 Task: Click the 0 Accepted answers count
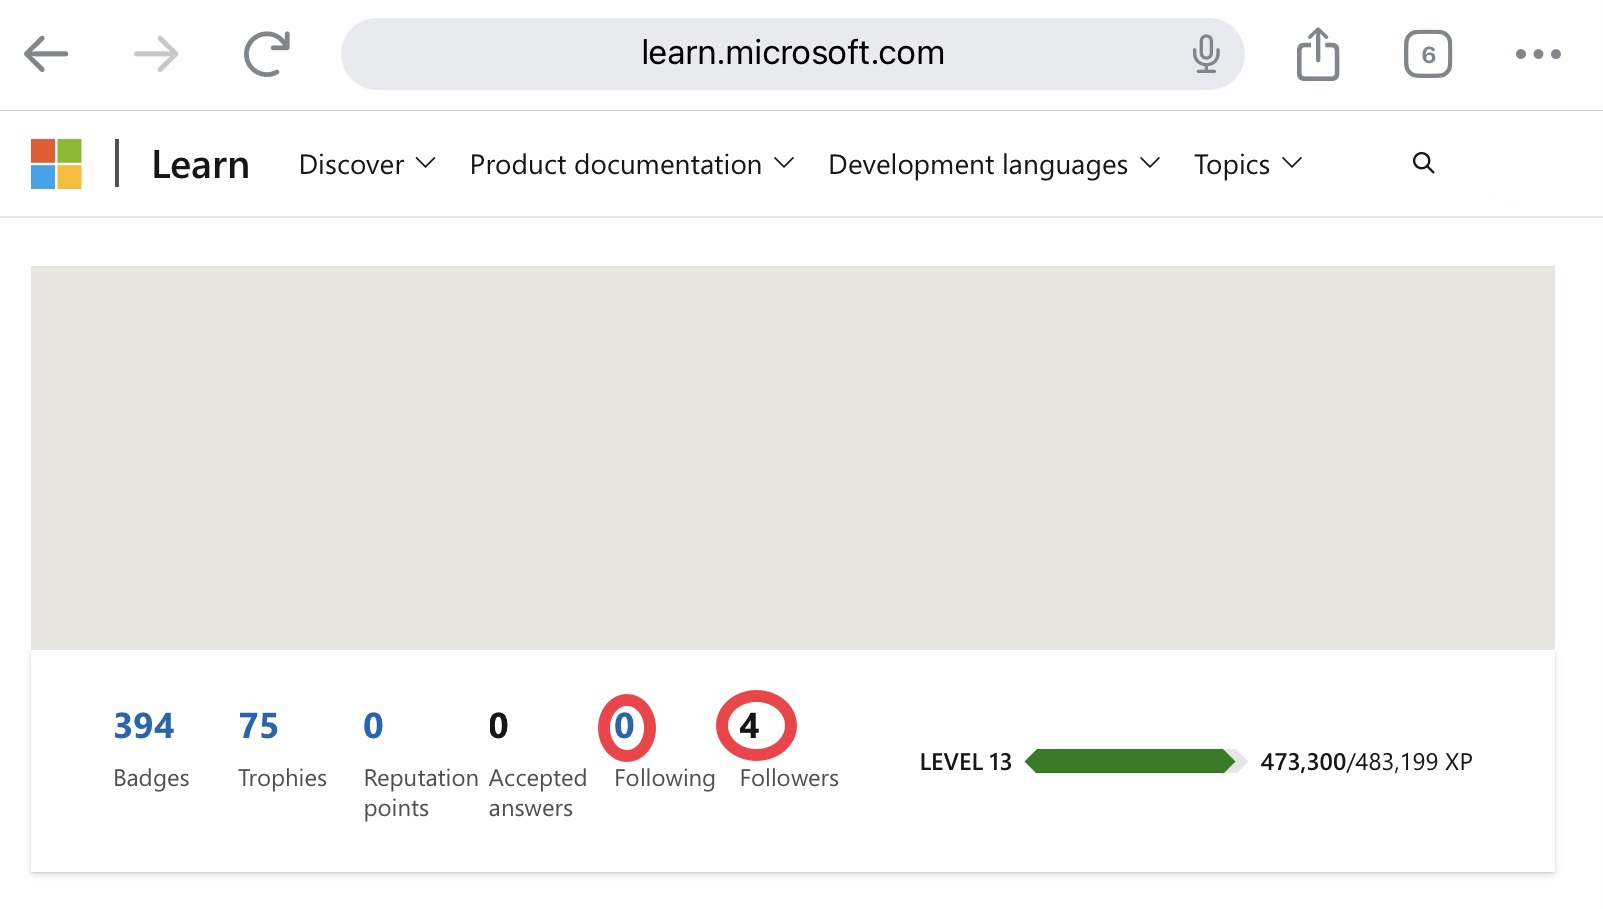point(498,726)
